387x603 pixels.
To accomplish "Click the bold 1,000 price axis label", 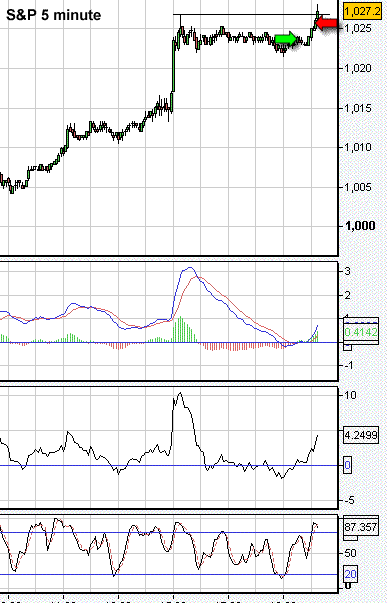I will pos(360,226).
